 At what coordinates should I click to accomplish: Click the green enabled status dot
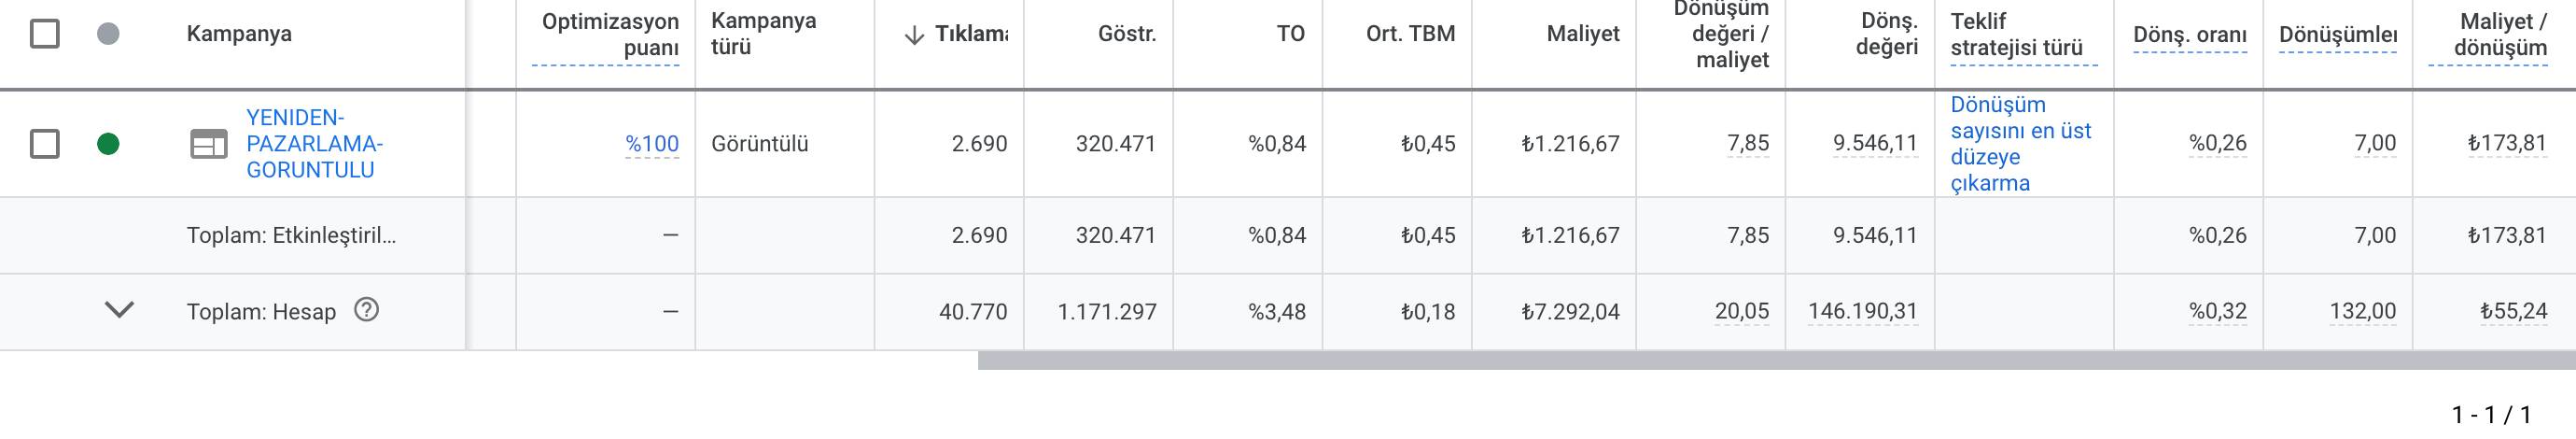[x=108, y=144]
